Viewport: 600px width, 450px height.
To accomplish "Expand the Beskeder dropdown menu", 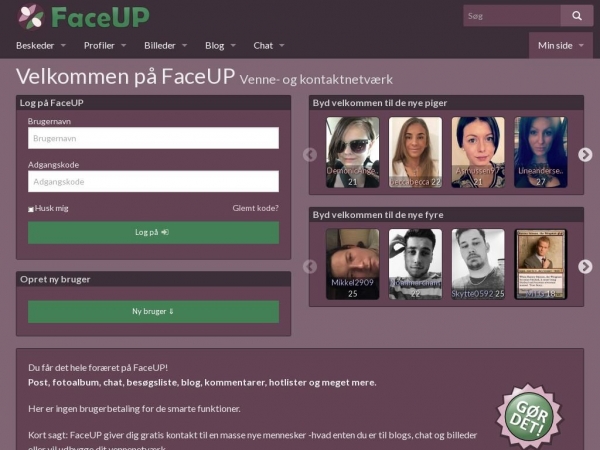I will point(41,45).
